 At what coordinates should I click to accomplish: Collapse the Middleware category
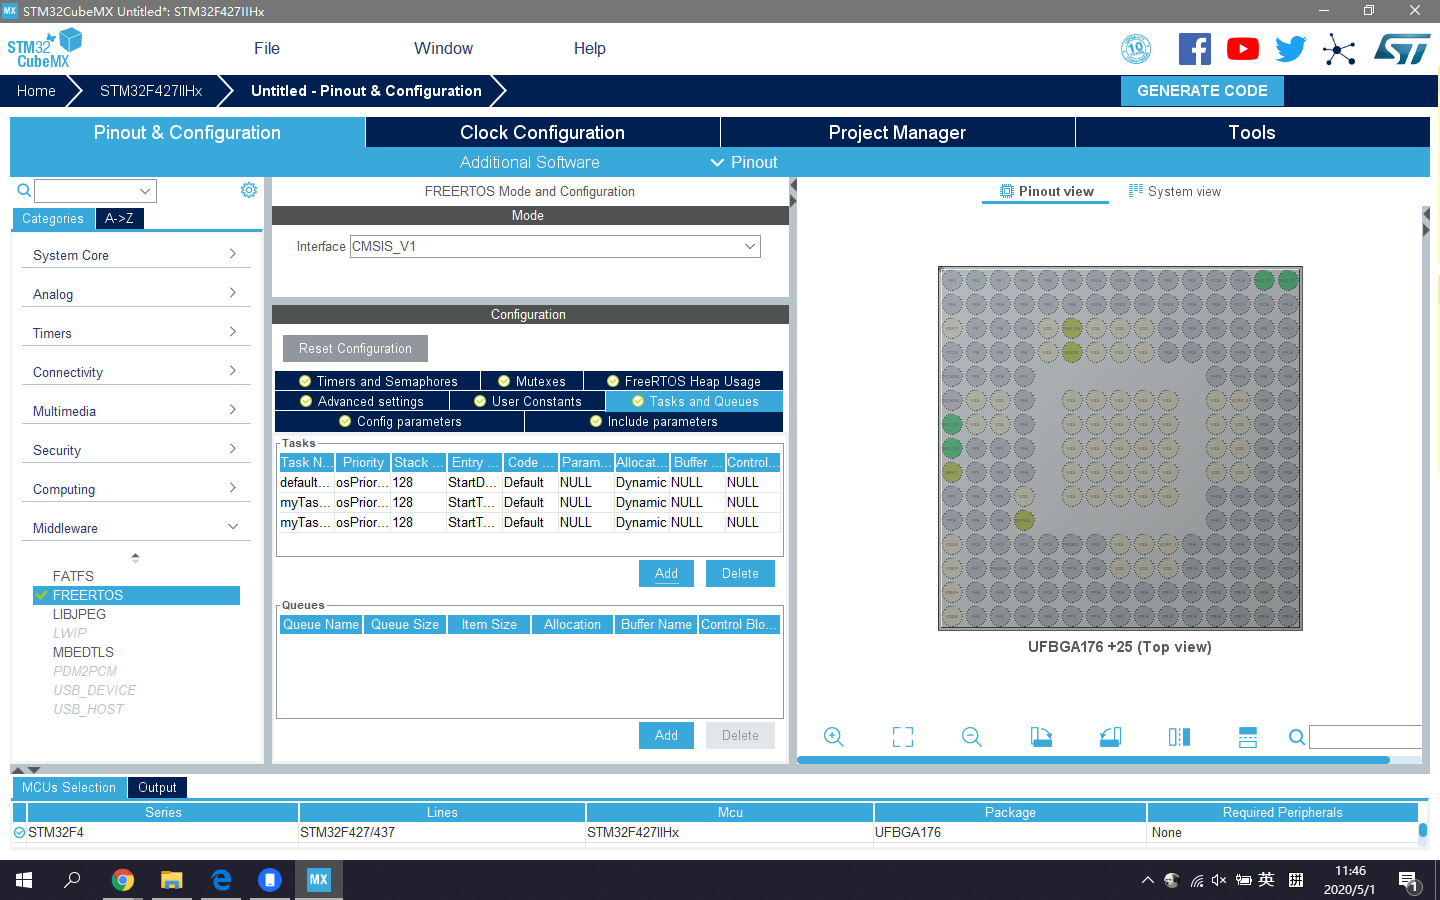[136, 528]
